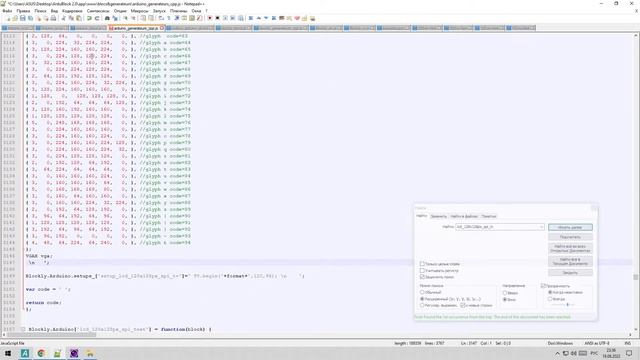
Task: Close the active arduino_generateurs_cpp.js tab
Action: point(162,28)
